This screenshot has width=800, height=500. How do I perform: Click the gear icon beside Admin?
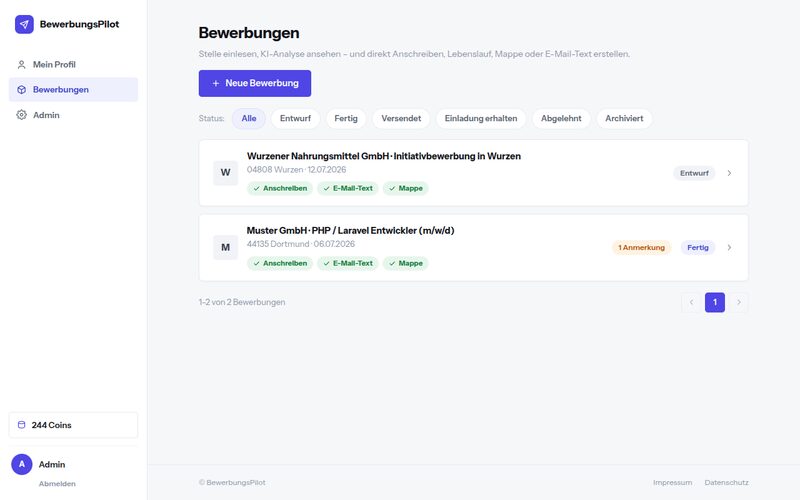21,115
